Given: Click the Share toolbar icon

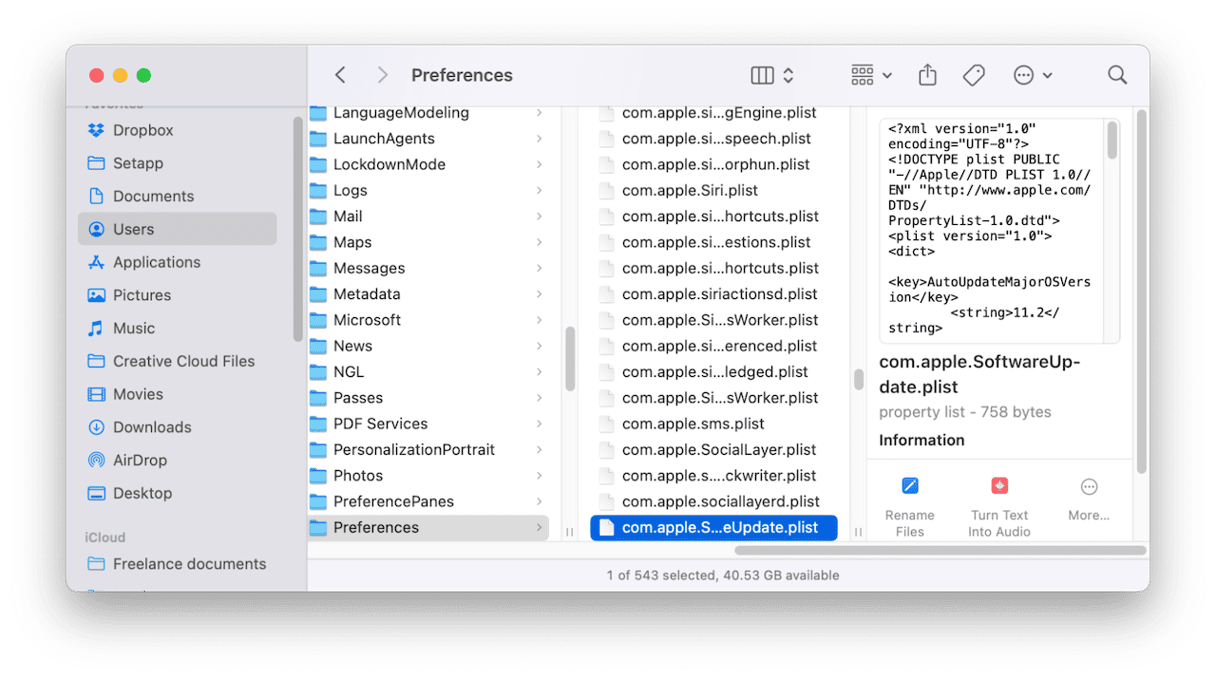Looking at the screenshot, I should [x=928, y=75].
